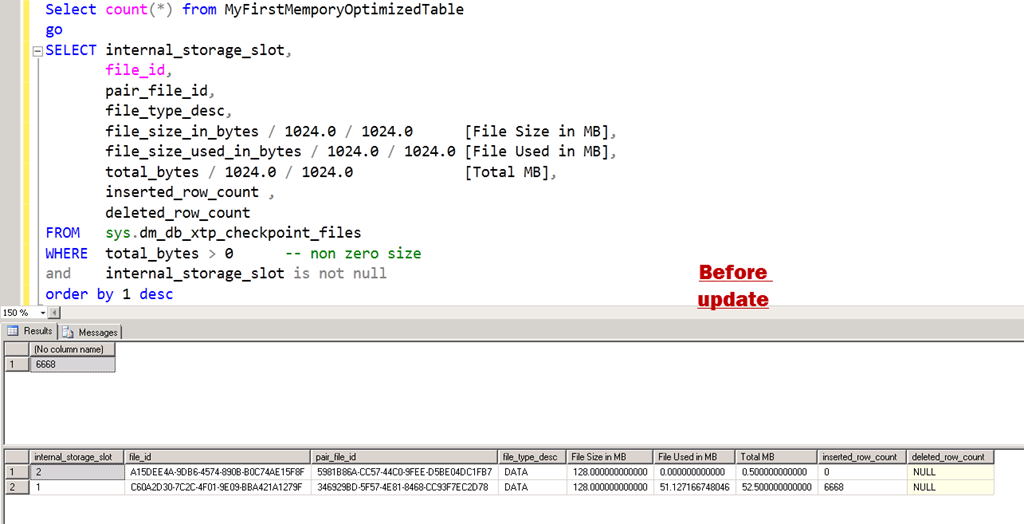This screenshot has width=1024, height=524.
Task: Select the Total MB column header
Action: click(776, 457)
